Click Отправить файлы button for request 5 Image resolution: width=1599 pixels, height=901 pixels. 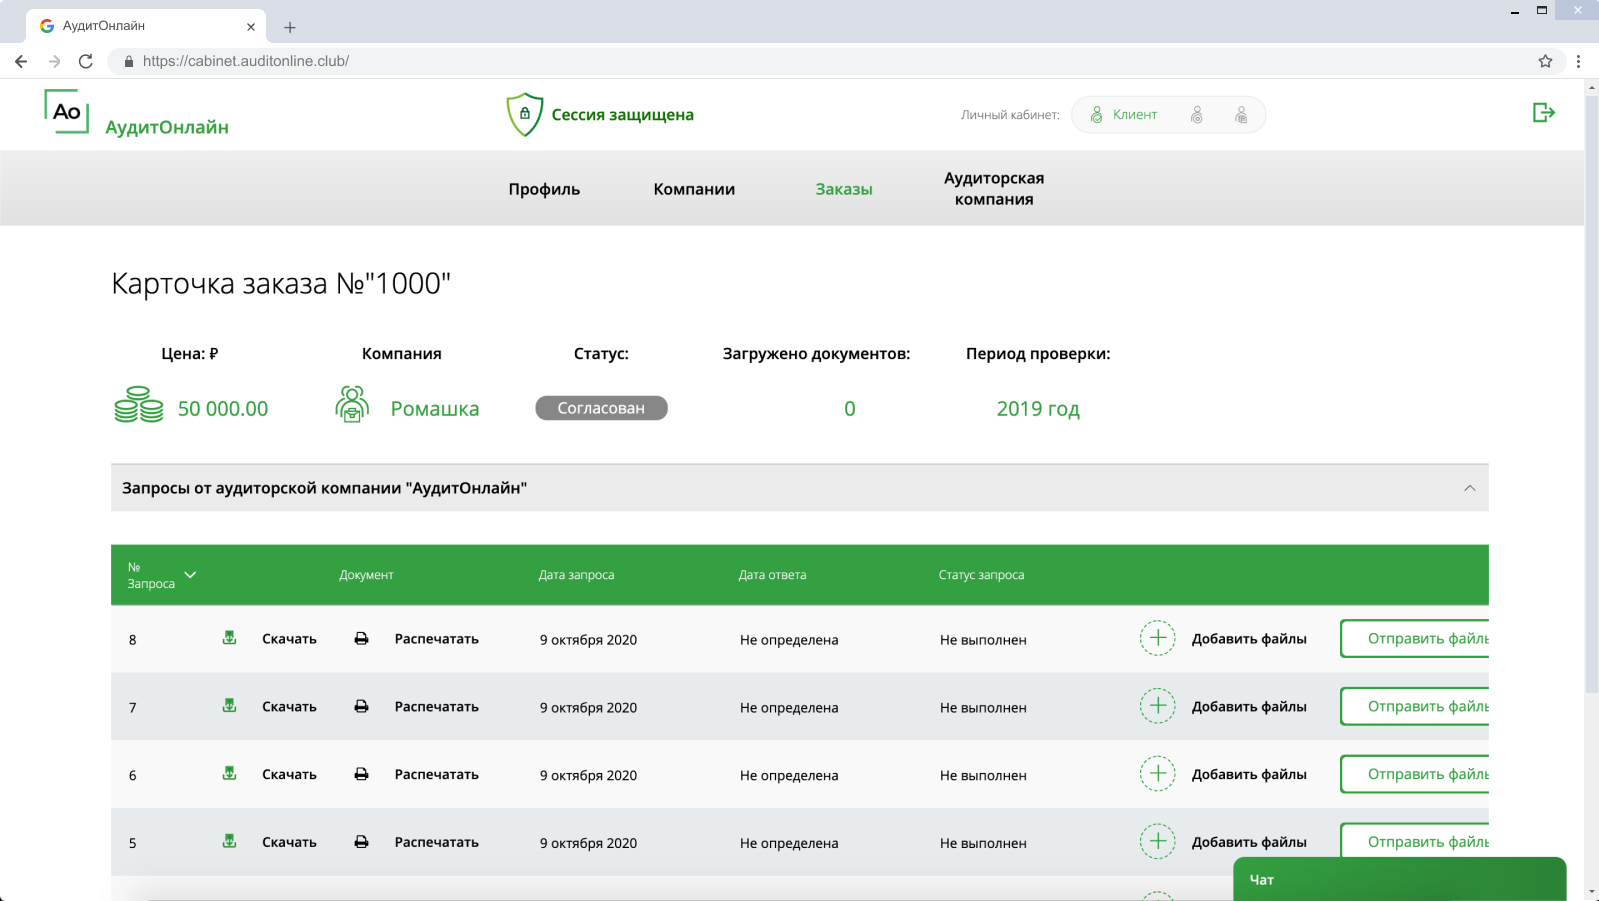(x=1415, y=840)
